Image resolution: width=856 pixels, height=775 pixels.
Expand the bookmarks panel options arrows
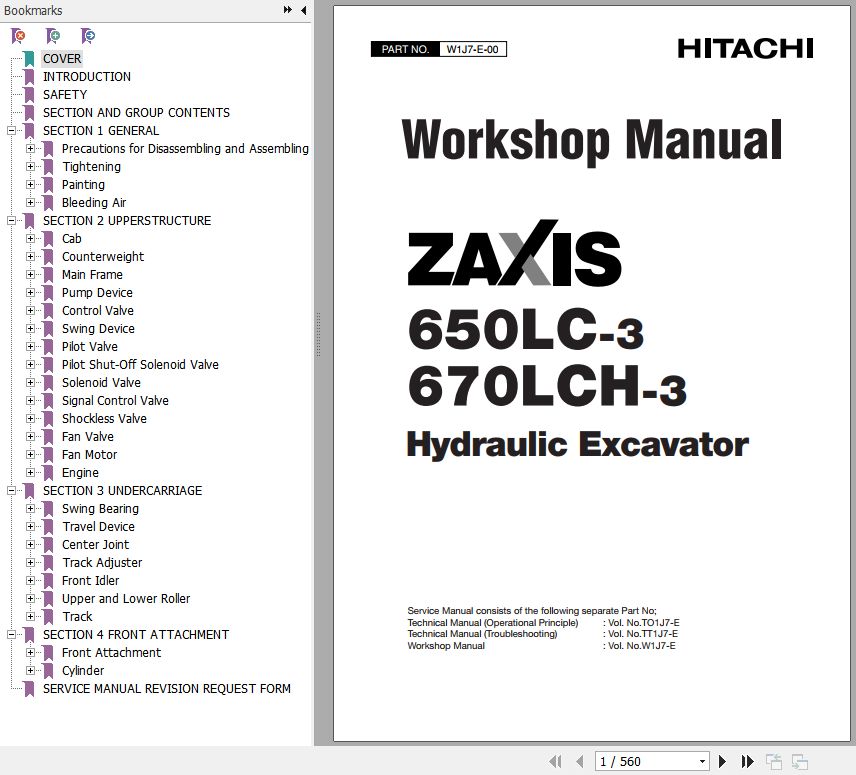tap(288, 10)
